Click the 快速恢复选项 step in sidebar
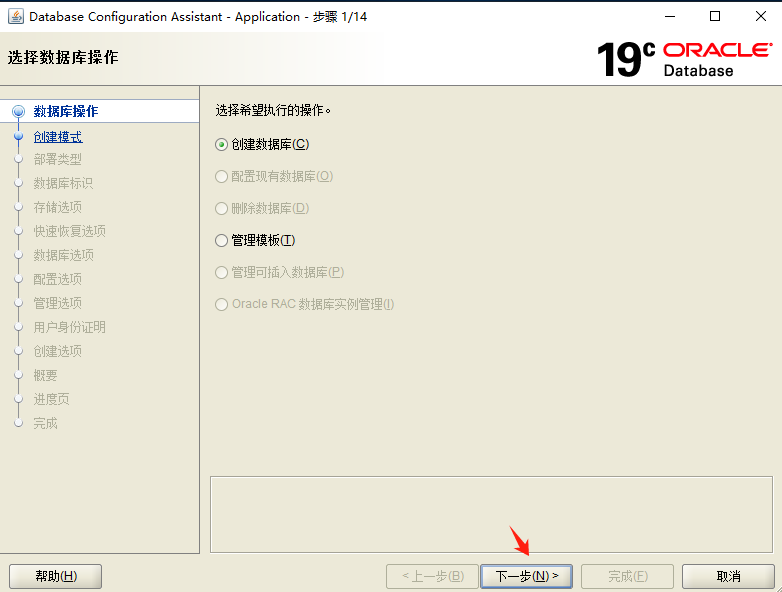 tap(69, 231)
